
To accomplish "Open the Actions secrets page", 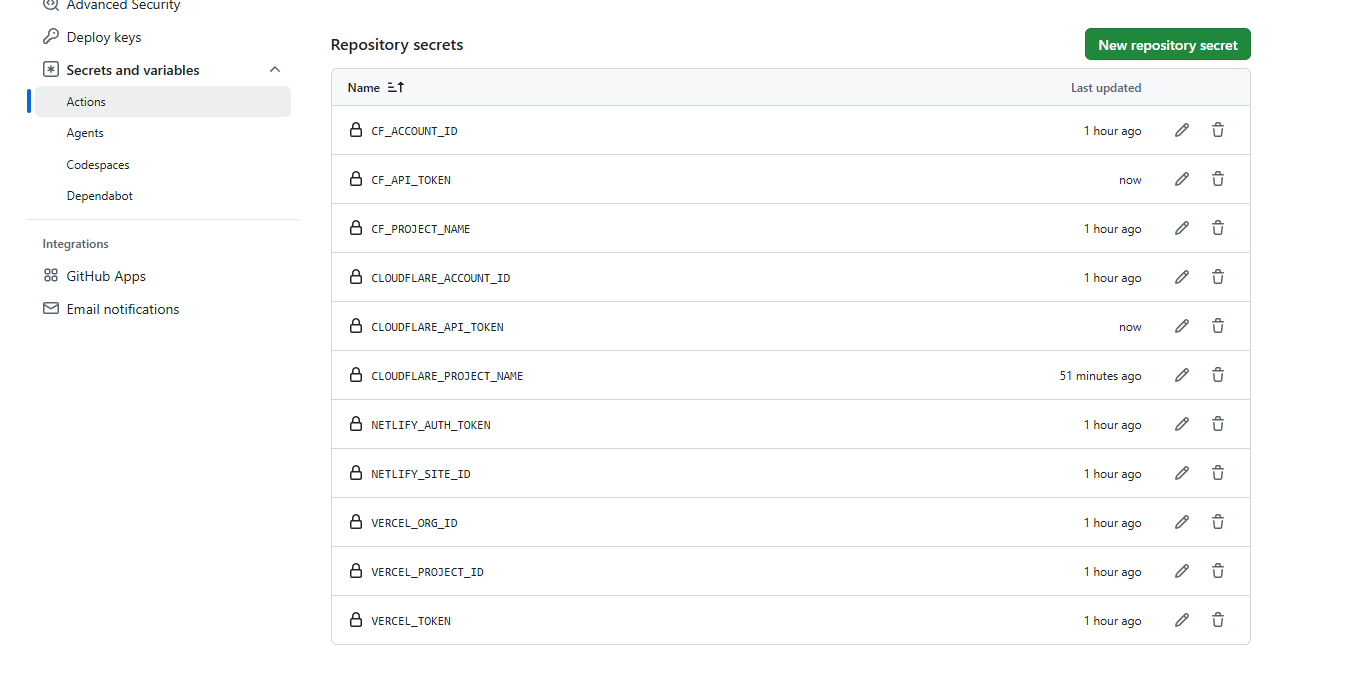I will [x=163, y=101].
